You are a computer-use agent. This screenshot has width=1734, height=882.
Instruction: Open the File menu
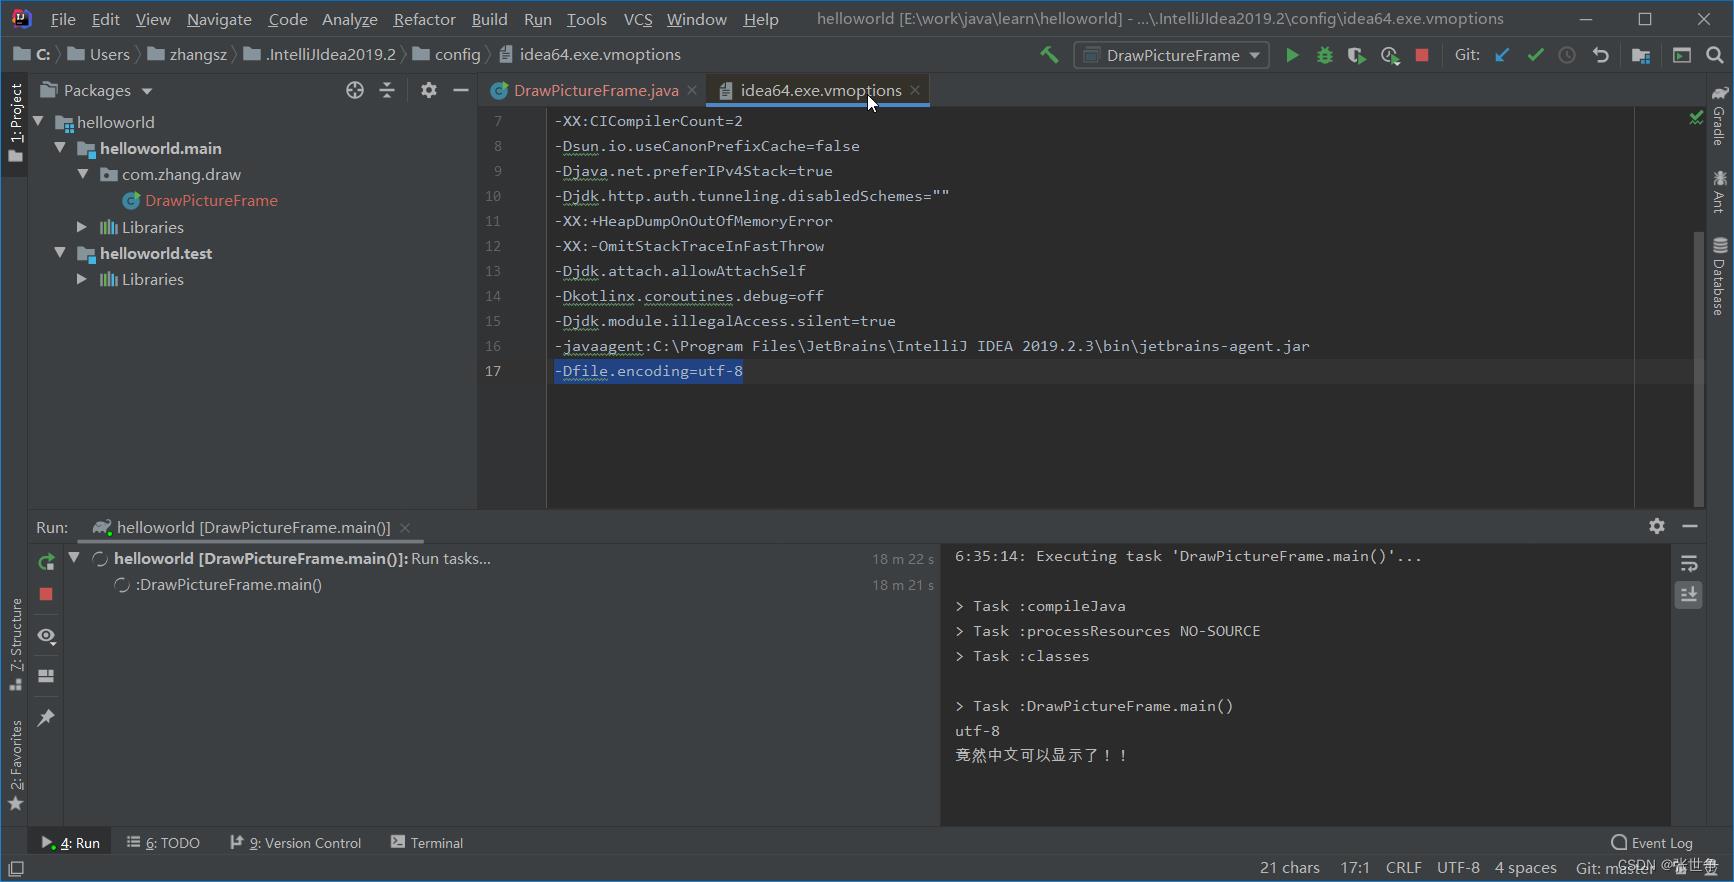pos(63,19)
